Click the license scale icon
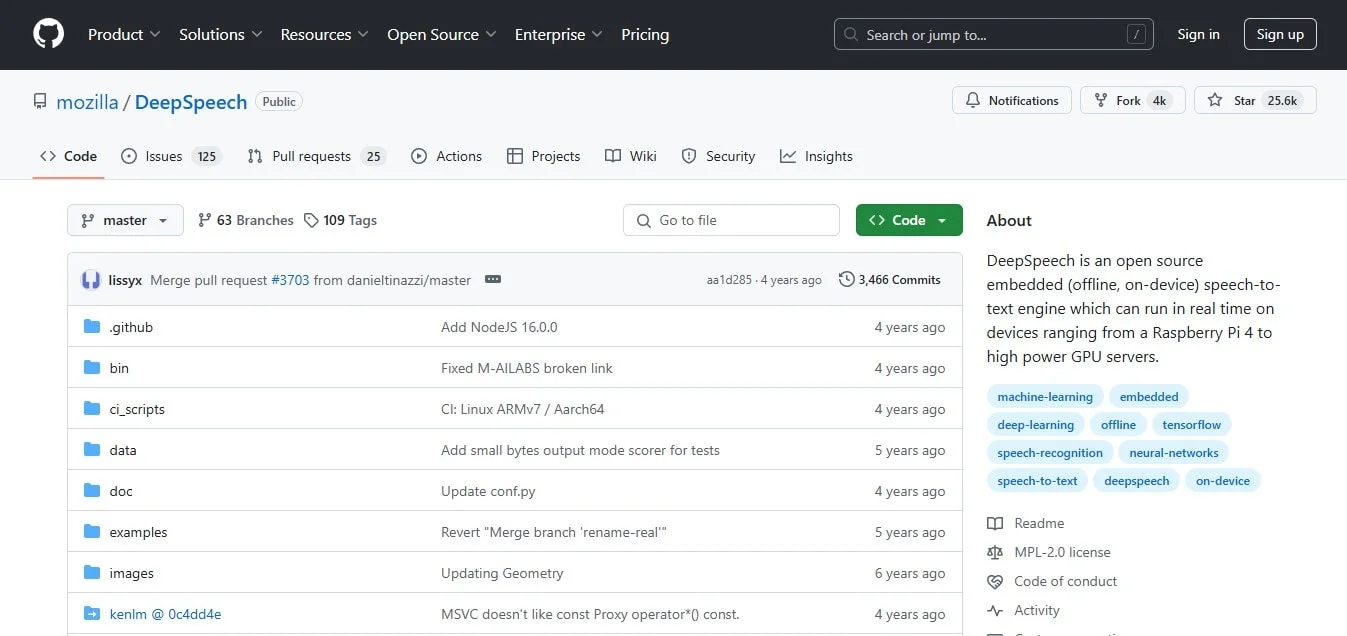The height and width of the screenshot is (636, 1347). [x=995, y=552]
